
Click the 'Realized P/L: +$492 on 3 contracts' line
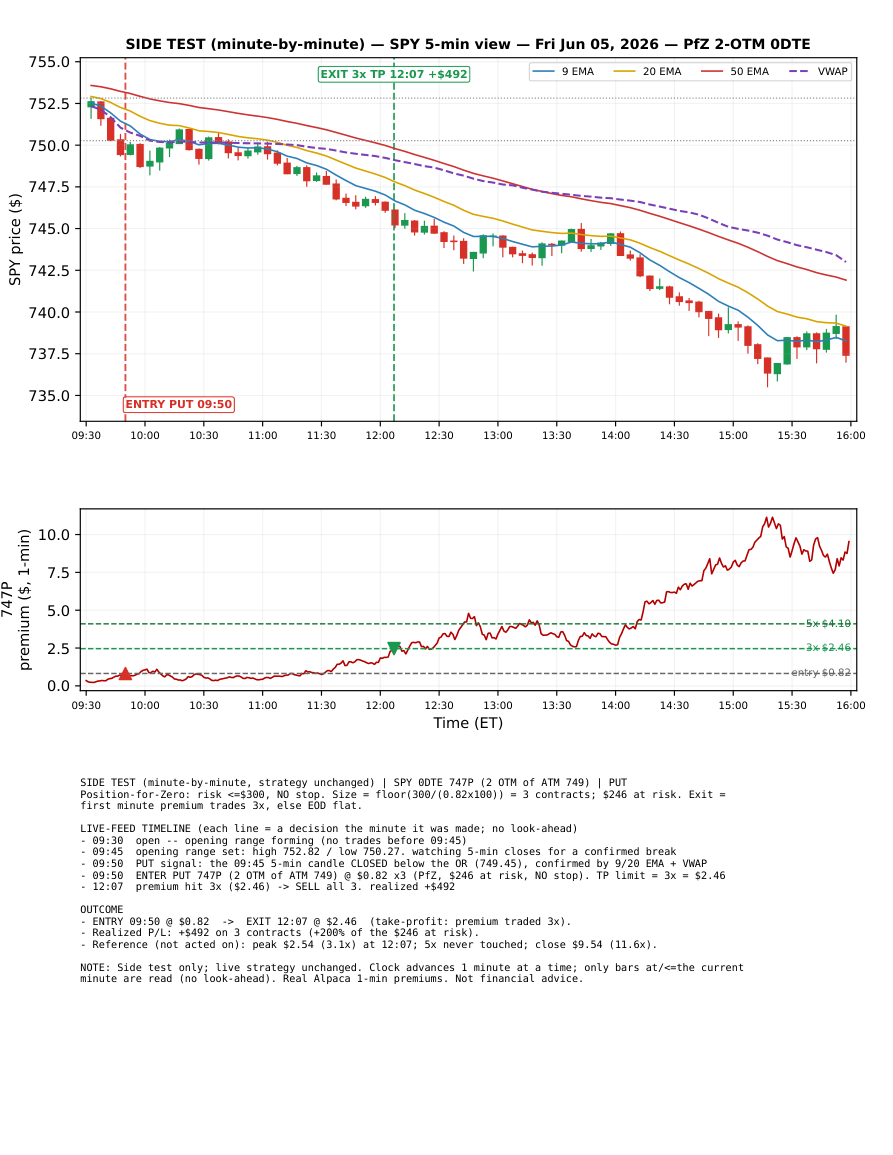pos(280,933)
